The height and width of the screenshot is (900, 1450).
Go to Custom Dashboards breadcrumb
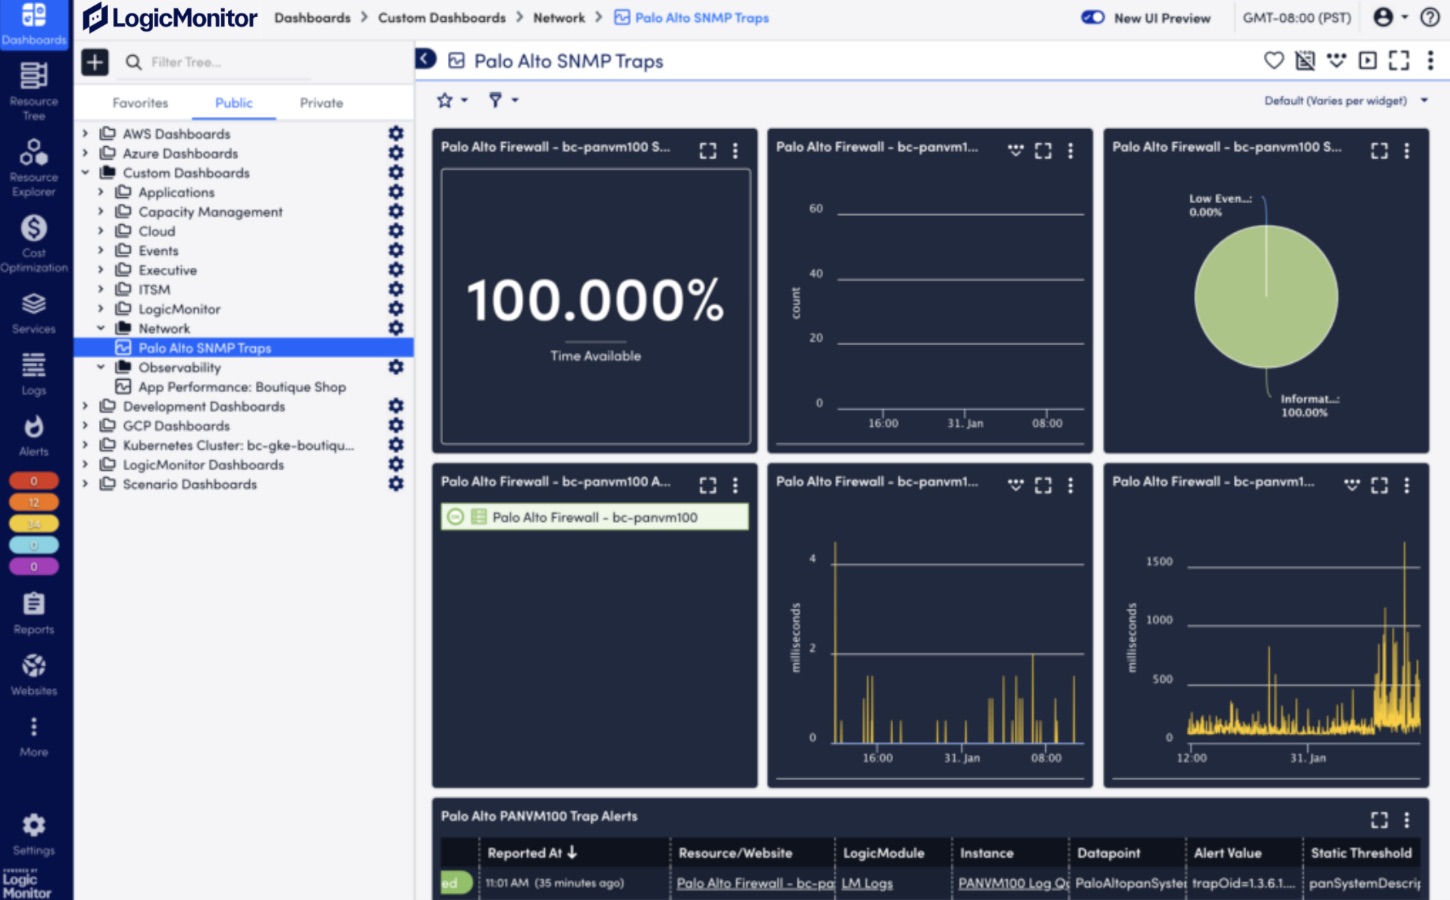442,18
